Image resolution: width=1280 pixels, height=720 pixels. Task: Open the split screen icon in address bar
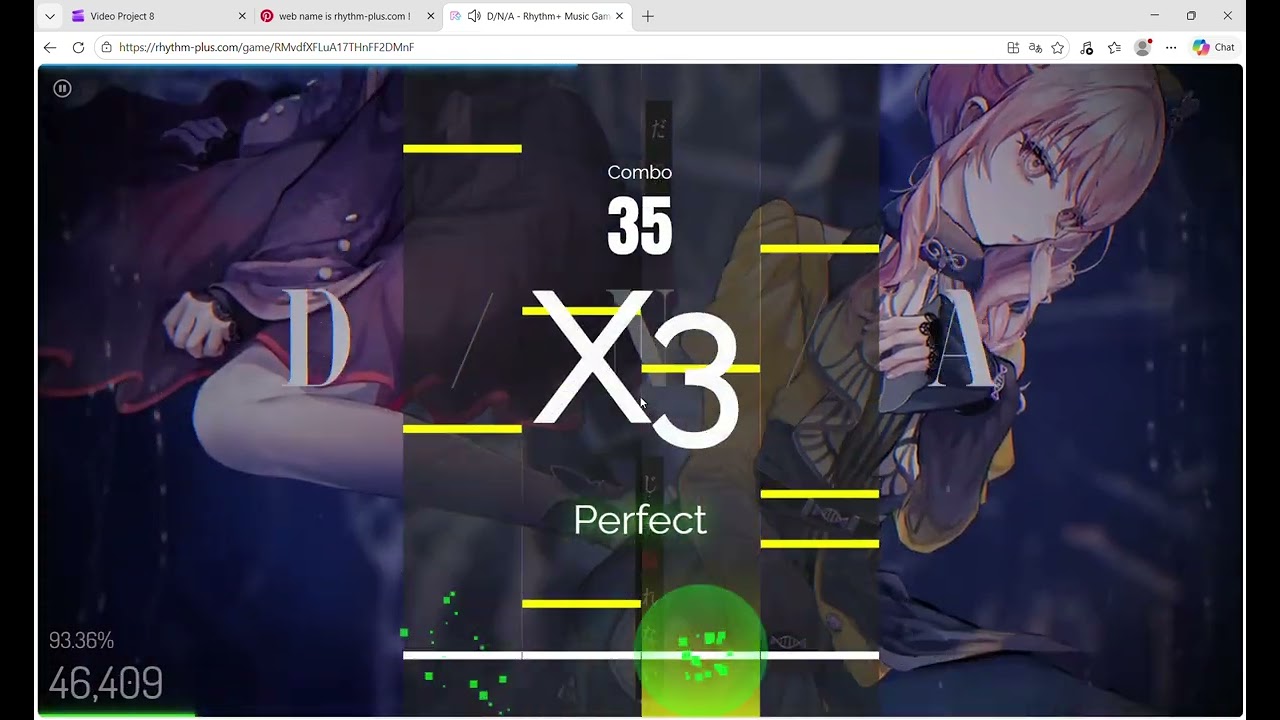(x=1013, y=47)
